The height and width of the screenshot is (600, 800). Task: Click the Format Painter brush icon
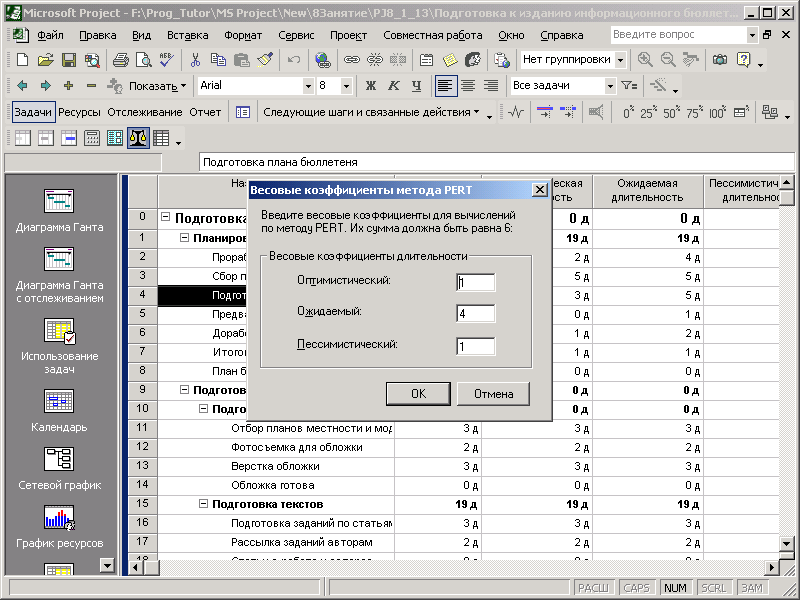coord(264,60)
